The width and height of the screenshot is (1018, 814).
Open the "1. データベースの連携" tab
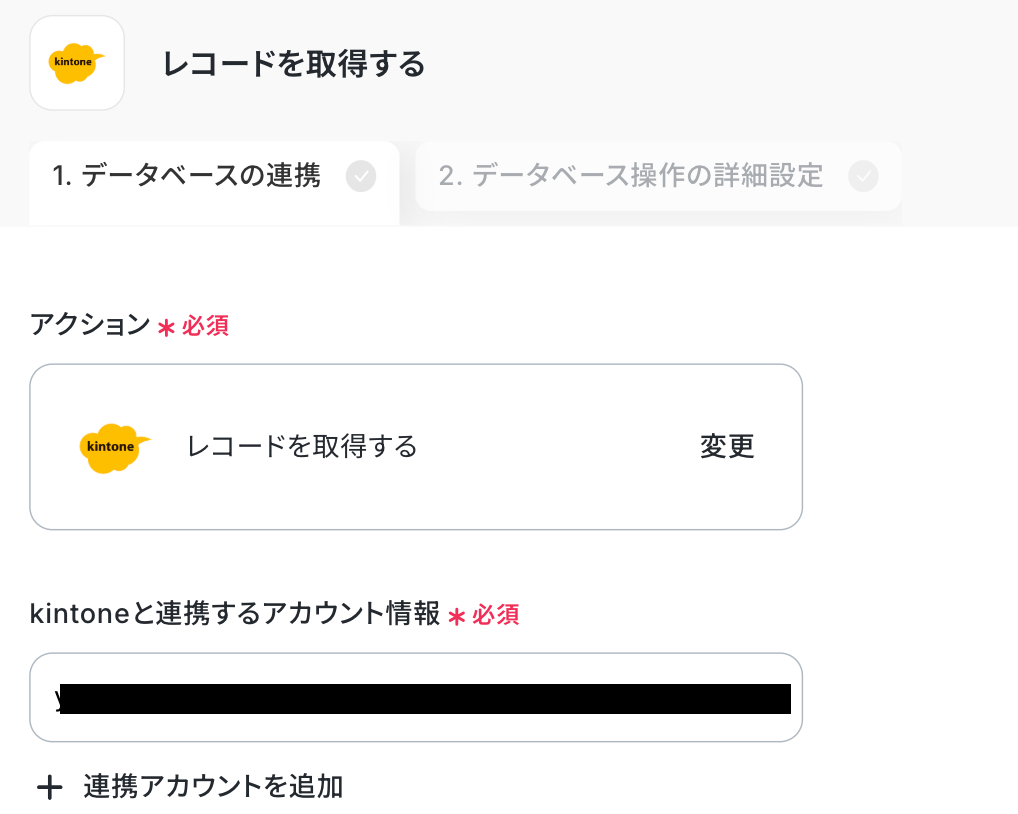187,177
